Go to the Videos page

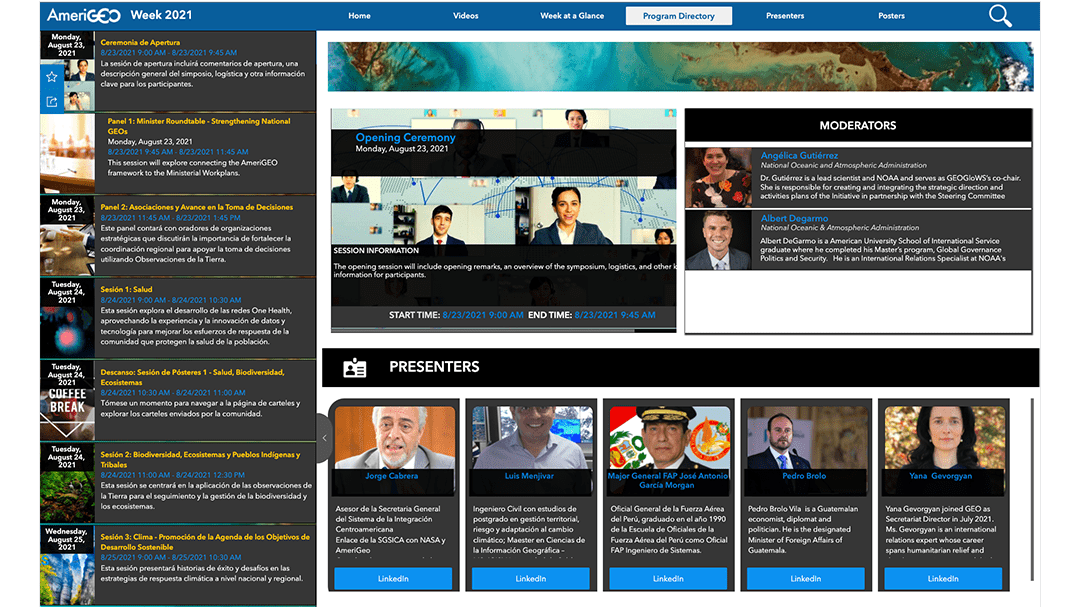tap(466, 15)
